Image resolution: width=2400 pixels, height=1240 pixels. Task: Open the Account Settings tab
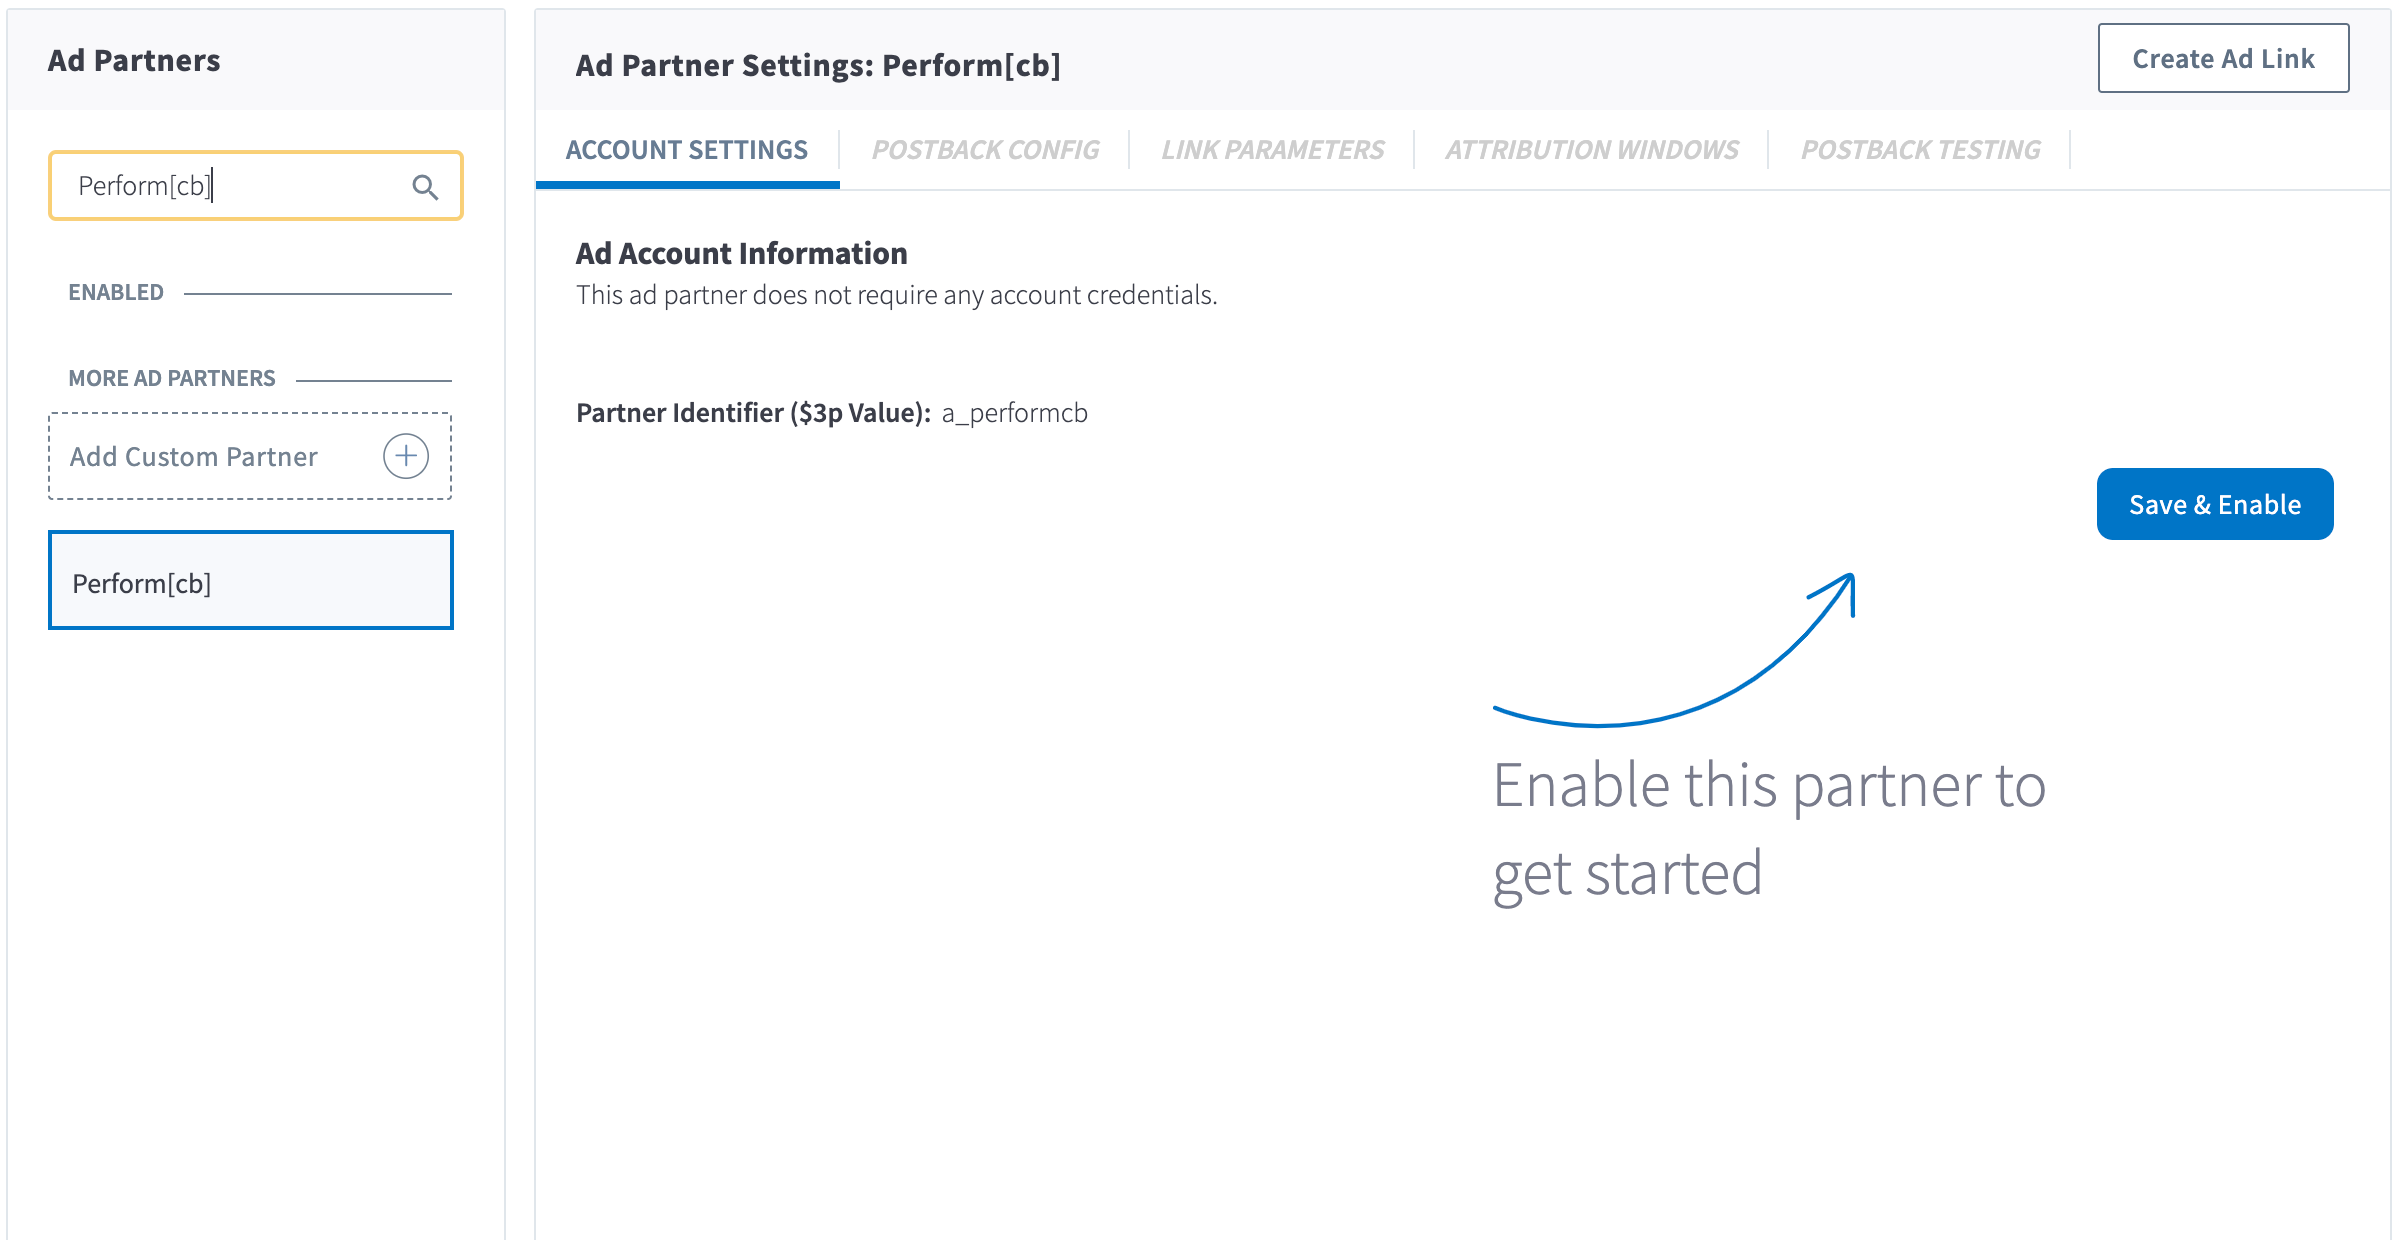[686, 150]
